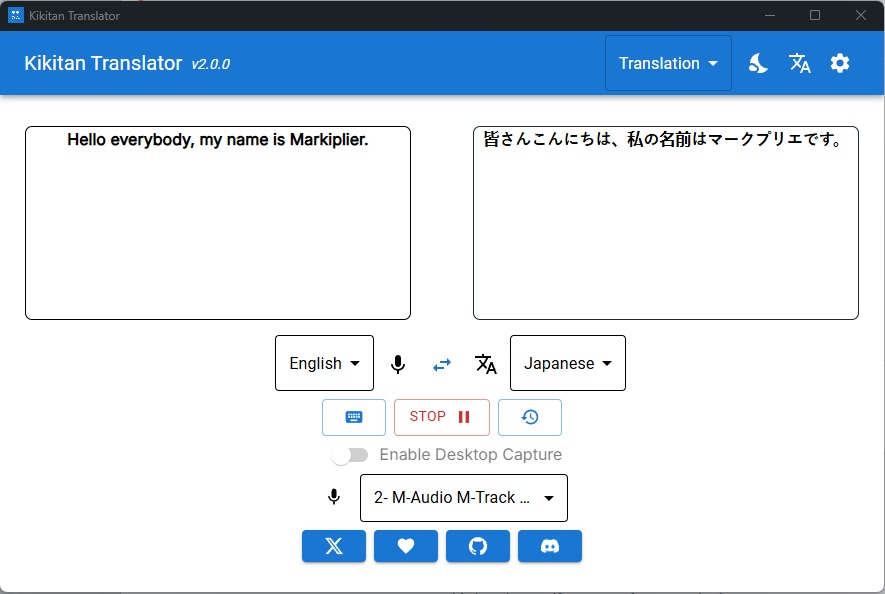The image size is (885, 594).
Task: Click translate icon beside Japanese selector
Action: tap(485, 364)
